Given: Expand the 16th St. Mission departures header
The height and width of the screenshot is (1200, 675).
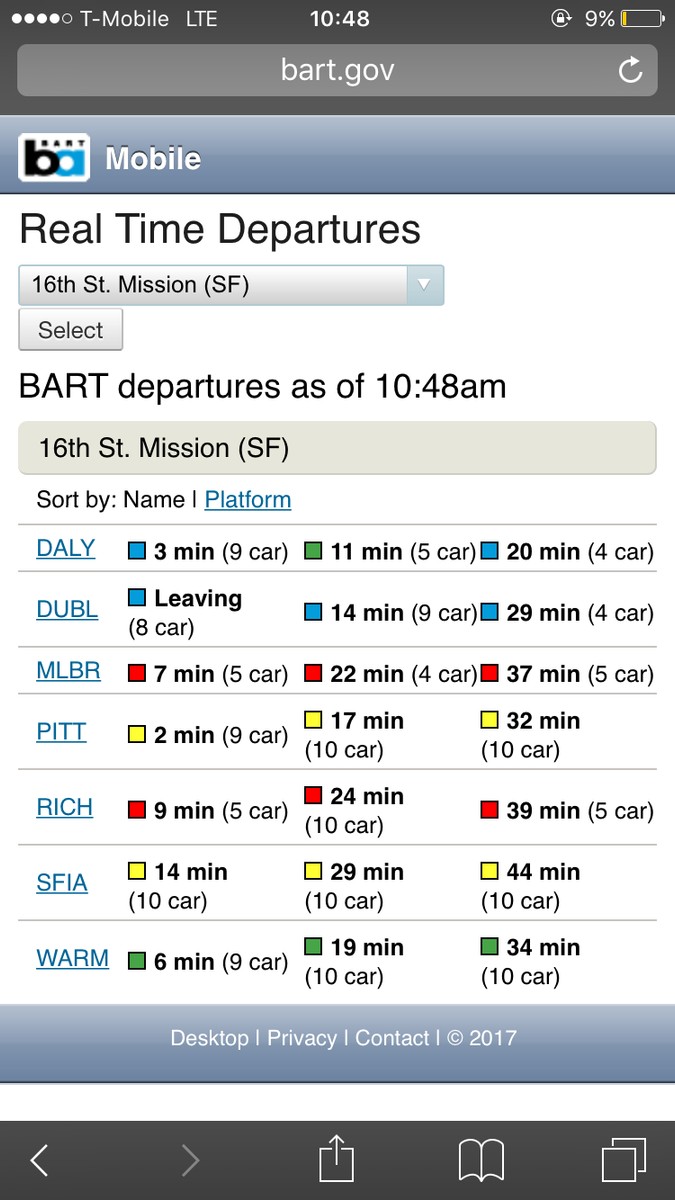Looking at the screenshot, I should (x=336, y=447).
